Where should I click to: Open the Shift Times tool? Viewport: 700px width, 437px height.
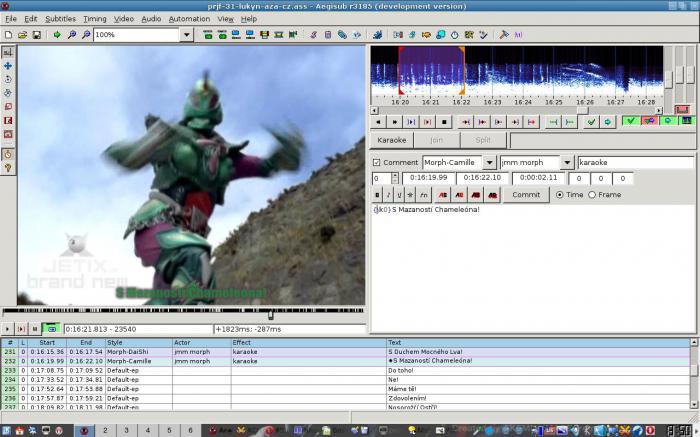point(398,35)
